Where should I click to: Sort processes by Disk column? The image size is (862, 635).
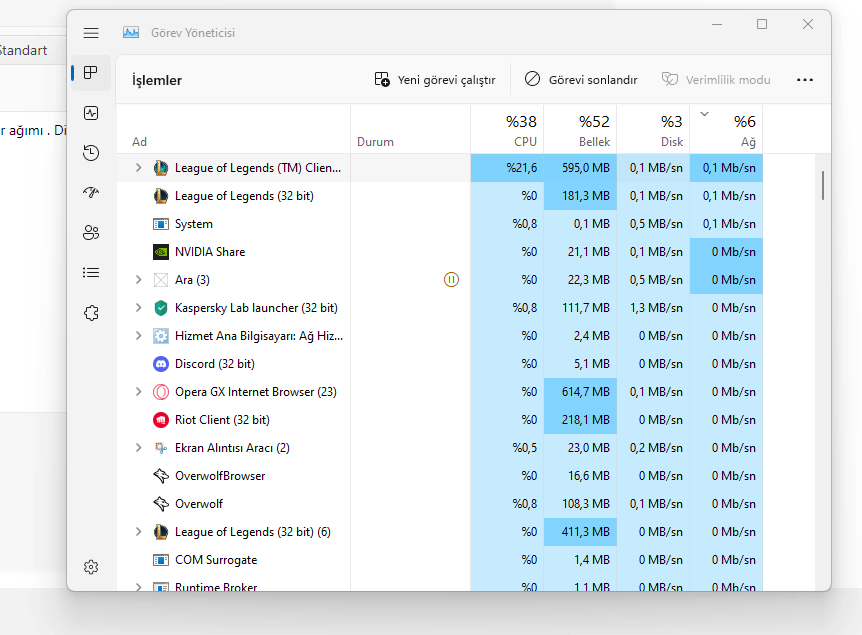click(653, 130)
